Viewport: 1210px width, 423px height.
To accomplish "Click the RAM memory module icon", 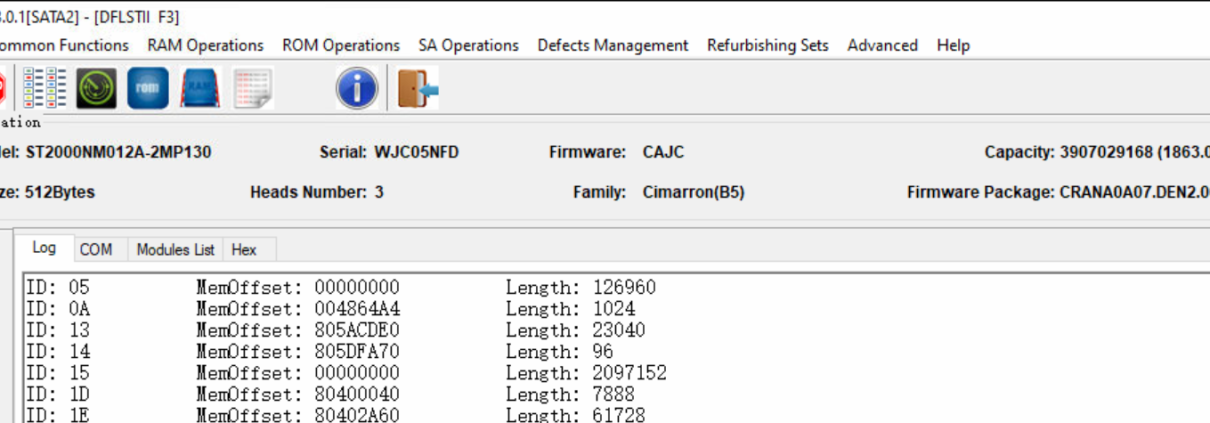I will point(200,88).
